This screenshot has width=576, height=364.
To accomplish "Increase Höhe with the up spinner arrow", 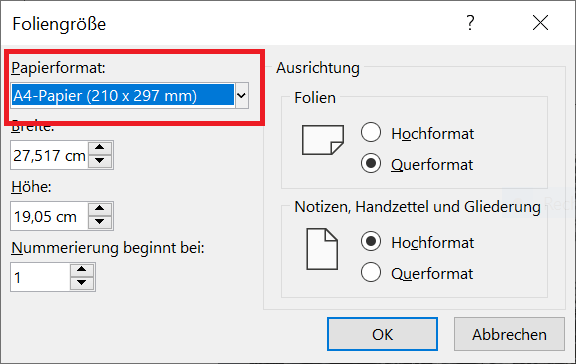I will coord(100,209).
